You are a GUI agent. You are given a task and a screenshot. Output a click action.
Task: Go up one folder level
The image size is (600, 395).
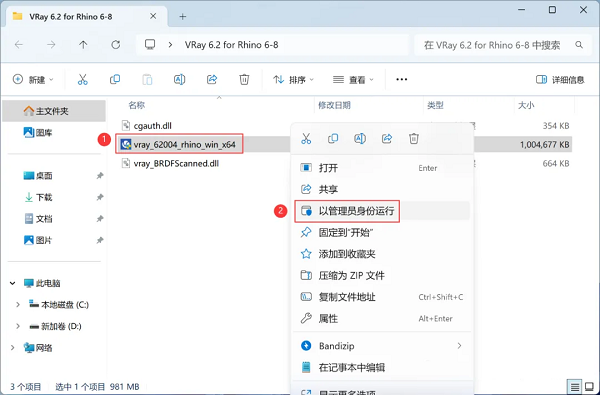click(83, 45)
